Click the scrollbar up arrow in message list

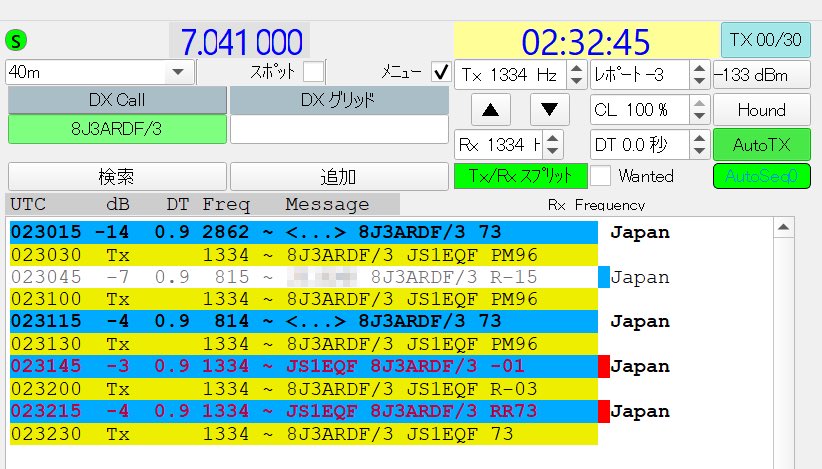[x=783, y=227]
